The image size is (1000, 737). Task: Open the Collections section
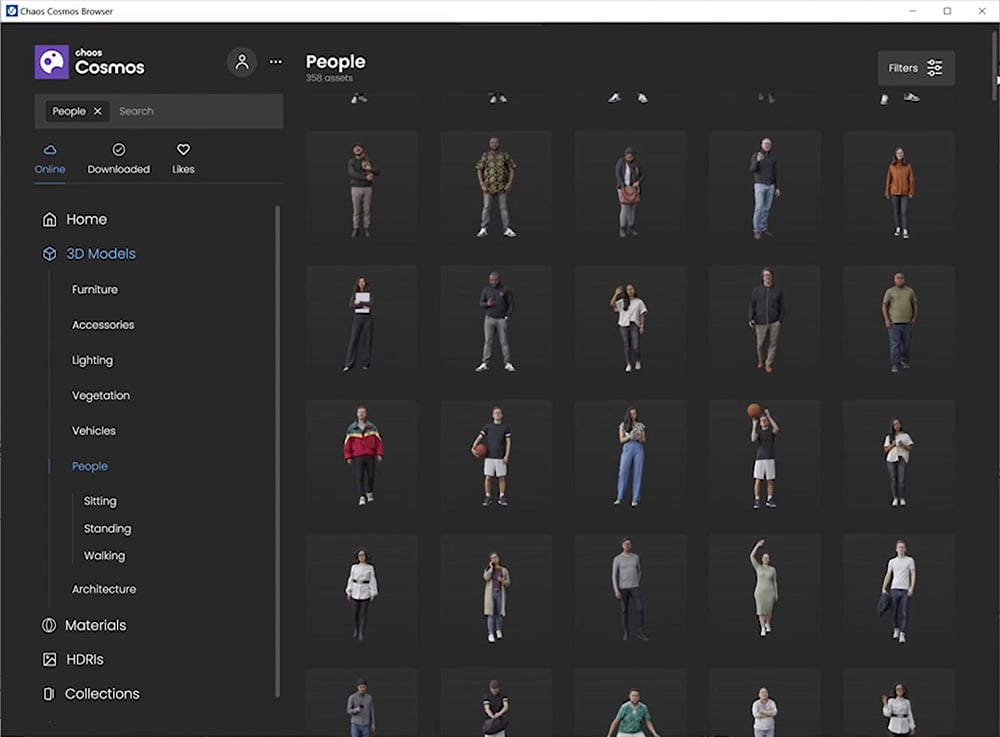coord(91,694)
